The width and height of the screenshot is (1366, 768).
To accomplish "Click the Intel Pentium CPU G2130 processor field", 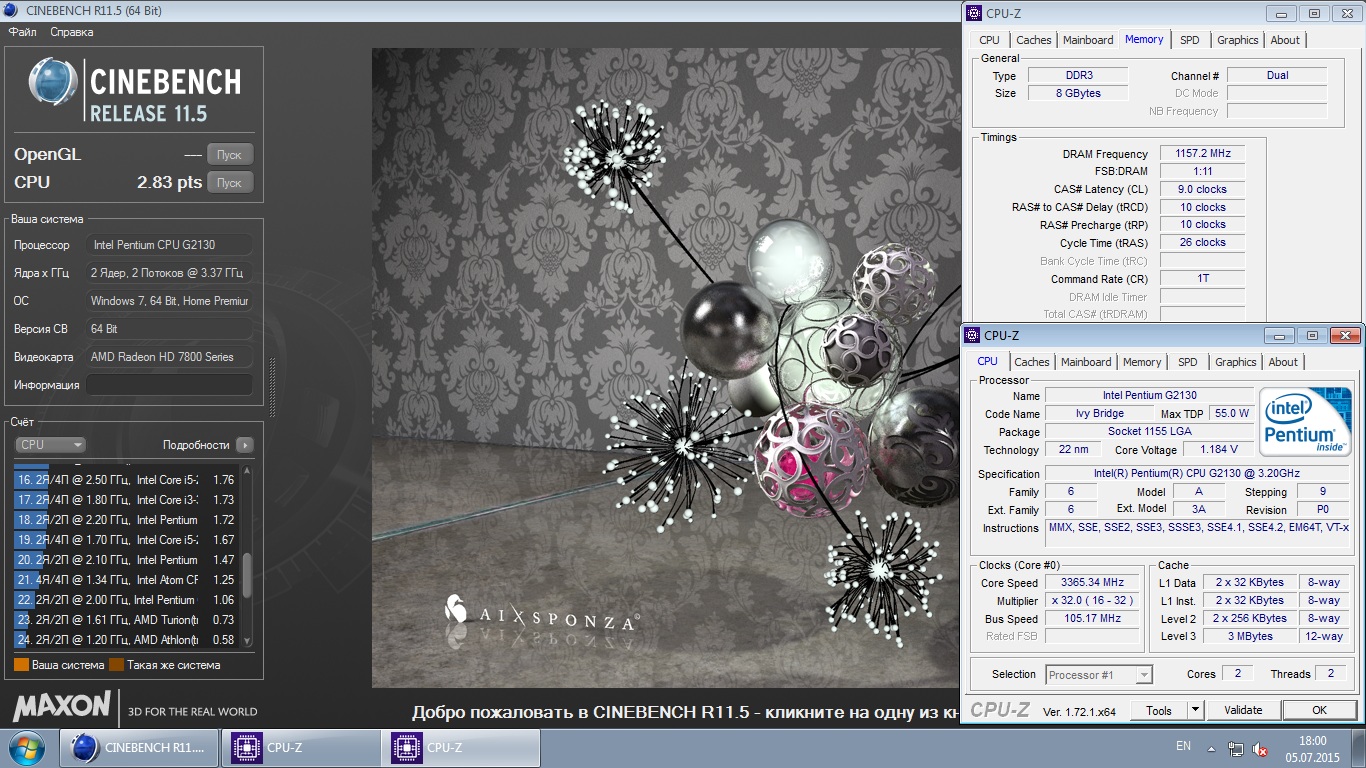I will pyautogui.click(x=169, y=245).
